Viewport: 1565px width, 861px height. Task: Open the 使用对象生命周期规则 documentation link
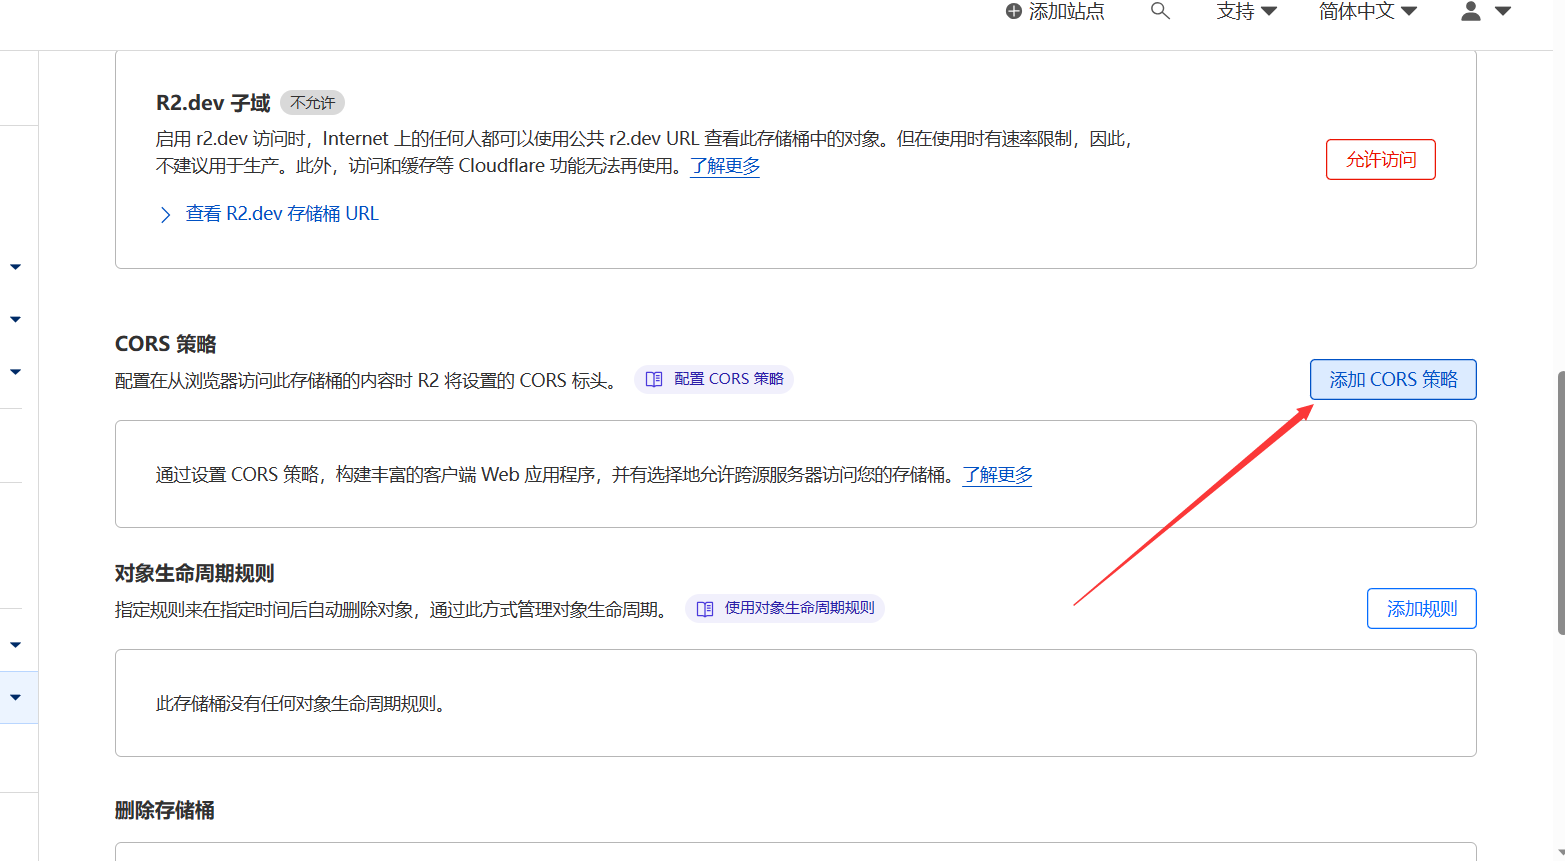click(785, 608)
